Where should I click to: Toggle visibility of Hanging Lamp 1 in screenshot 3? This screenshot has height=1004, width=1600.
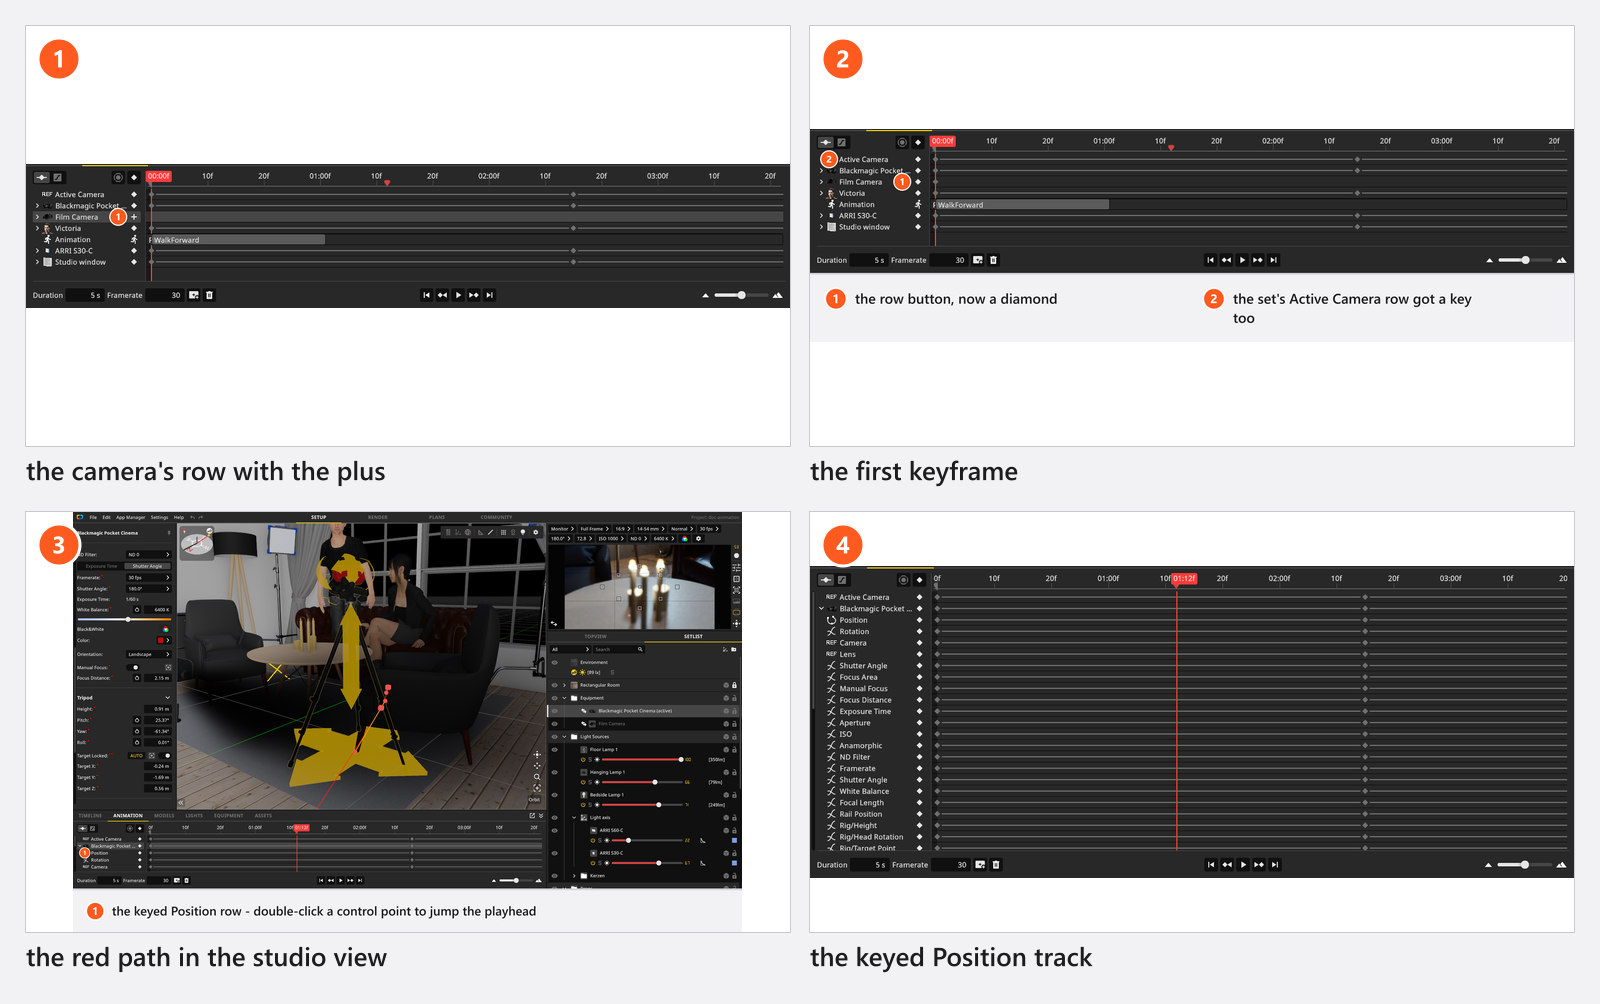555,772
